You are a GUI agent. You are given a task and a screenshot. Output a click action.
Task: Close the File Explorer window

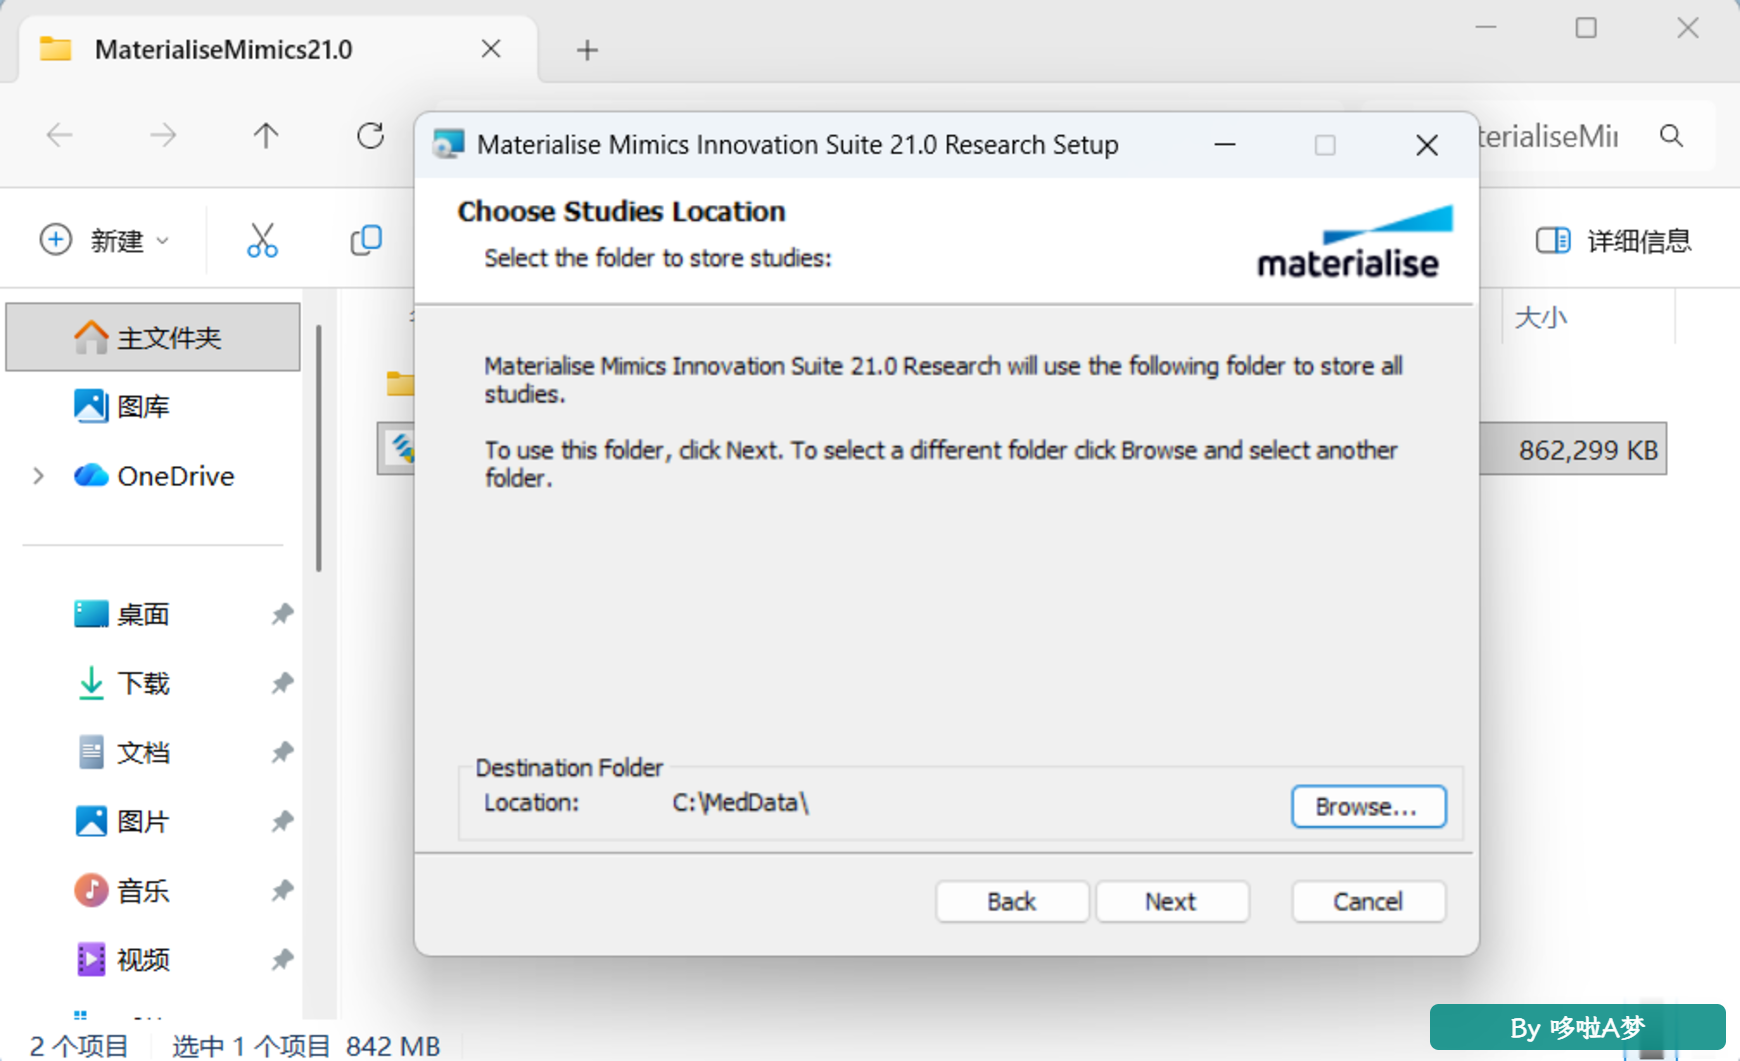pyautogui.click(x=1688, y=28)
